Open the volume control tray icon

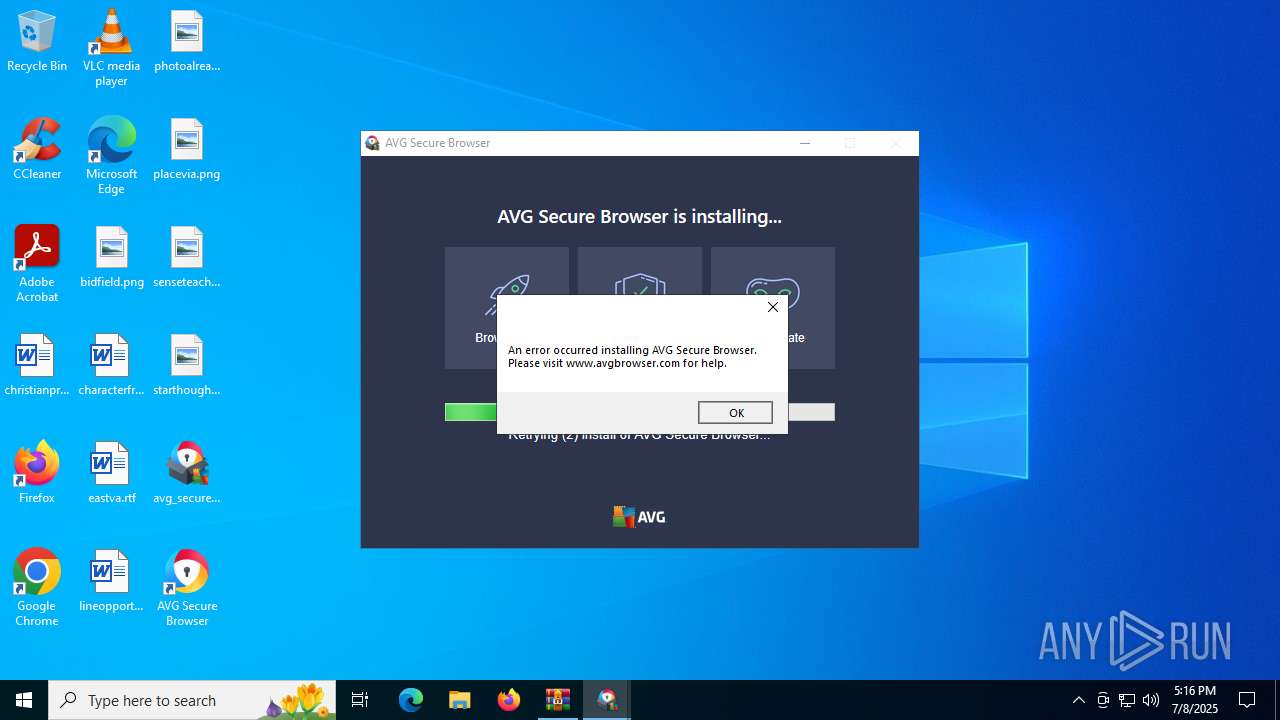[x=1151, y=700]
